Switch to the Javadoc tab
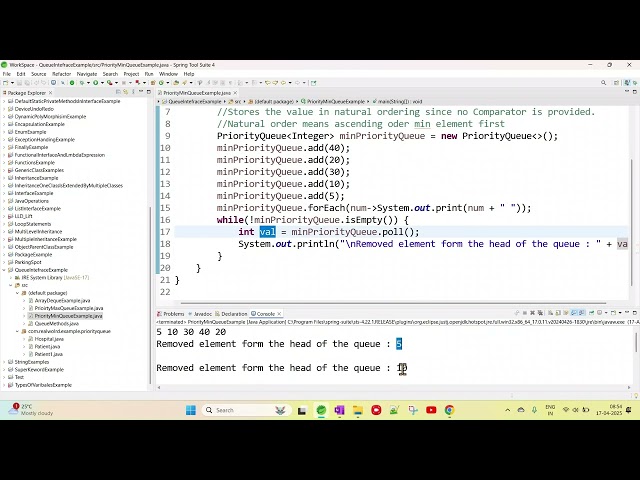The height and width of the screenshot is (480, 640). coord(200,314)
